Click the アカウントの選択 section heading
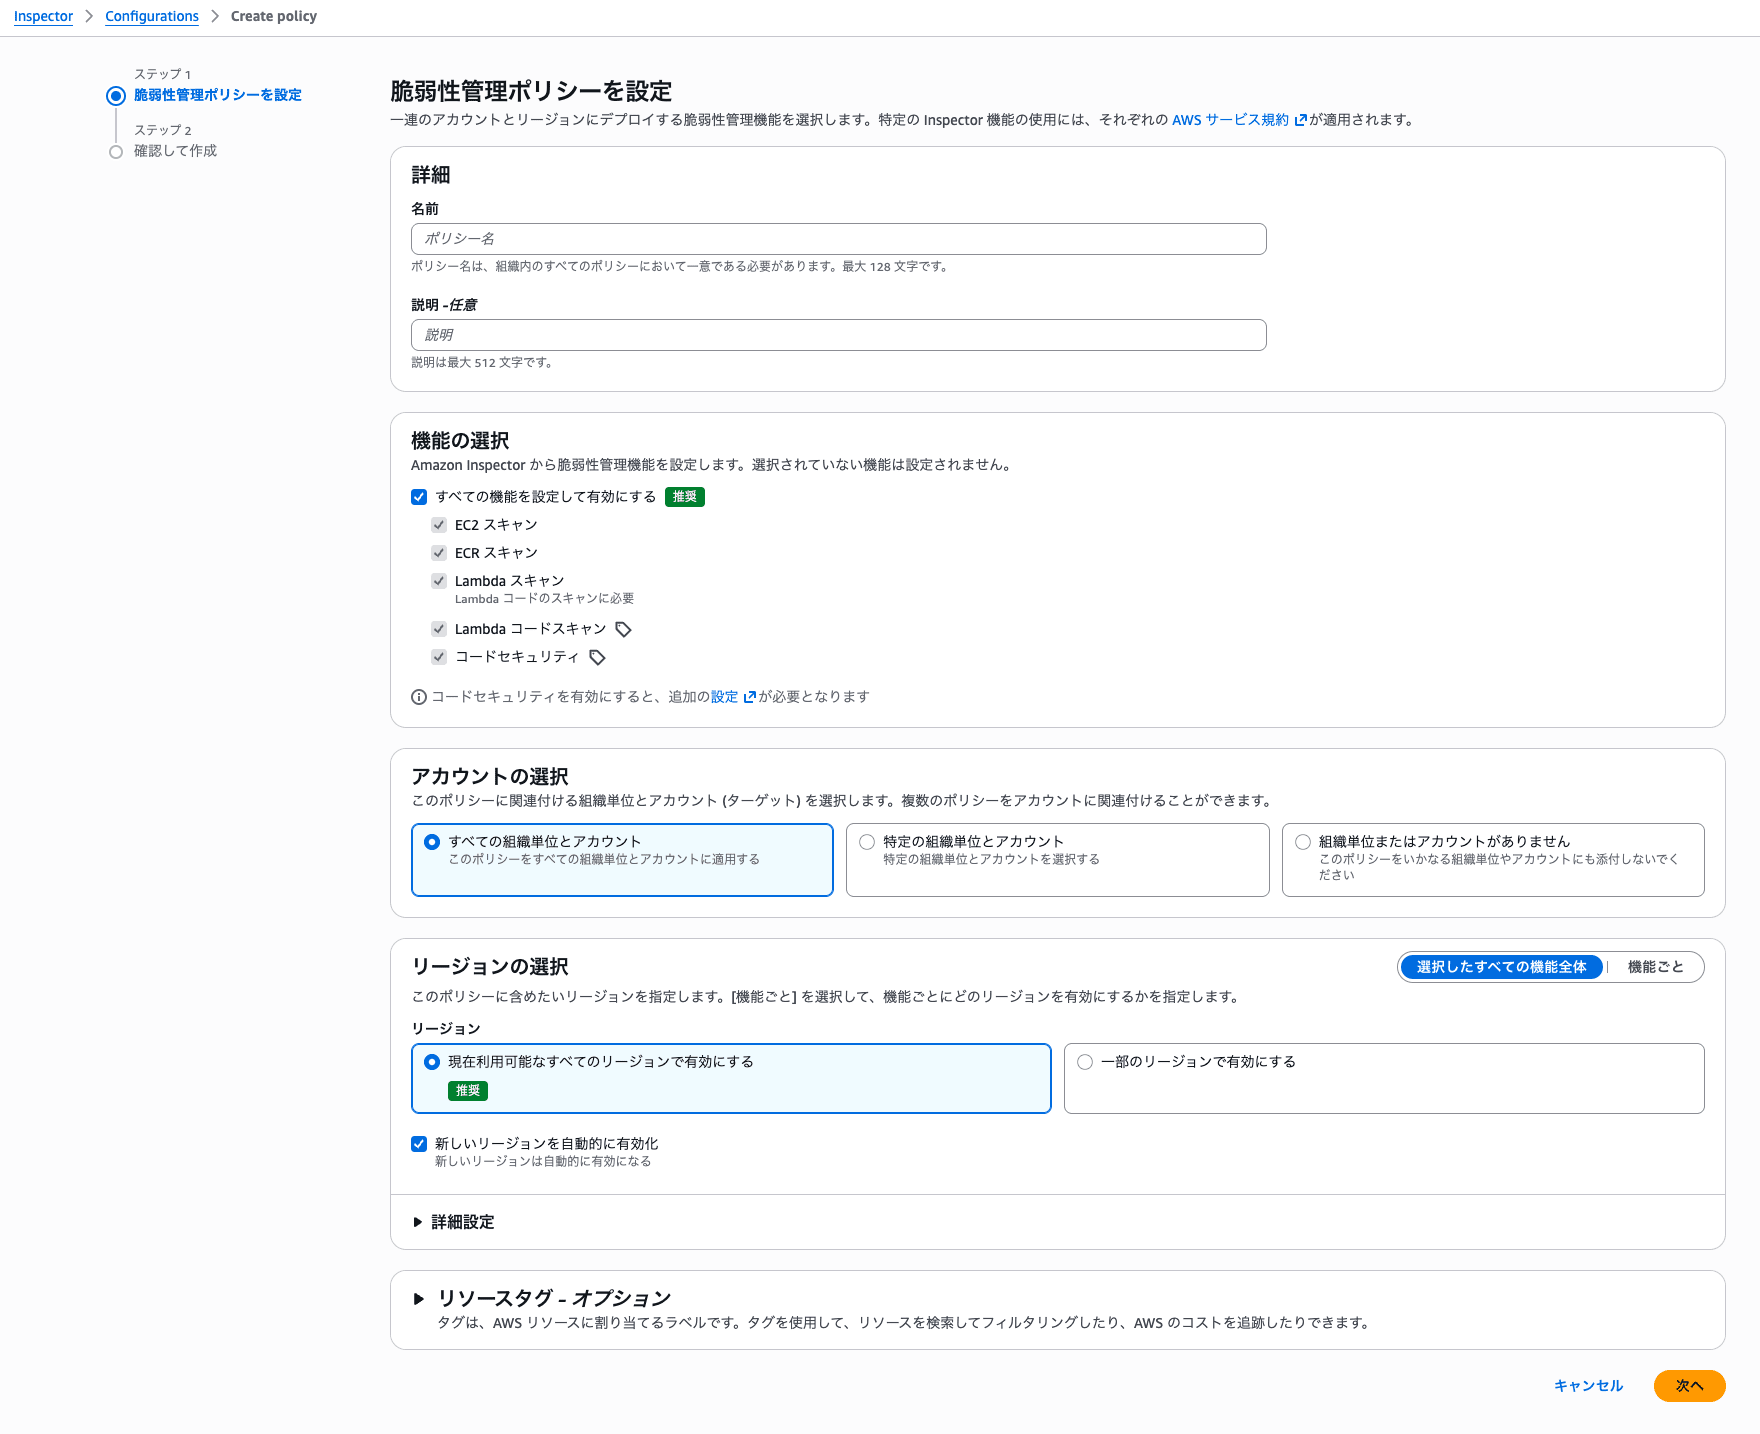The width and height of the screenshot is (1760, 1434). (x=490, y=777)
